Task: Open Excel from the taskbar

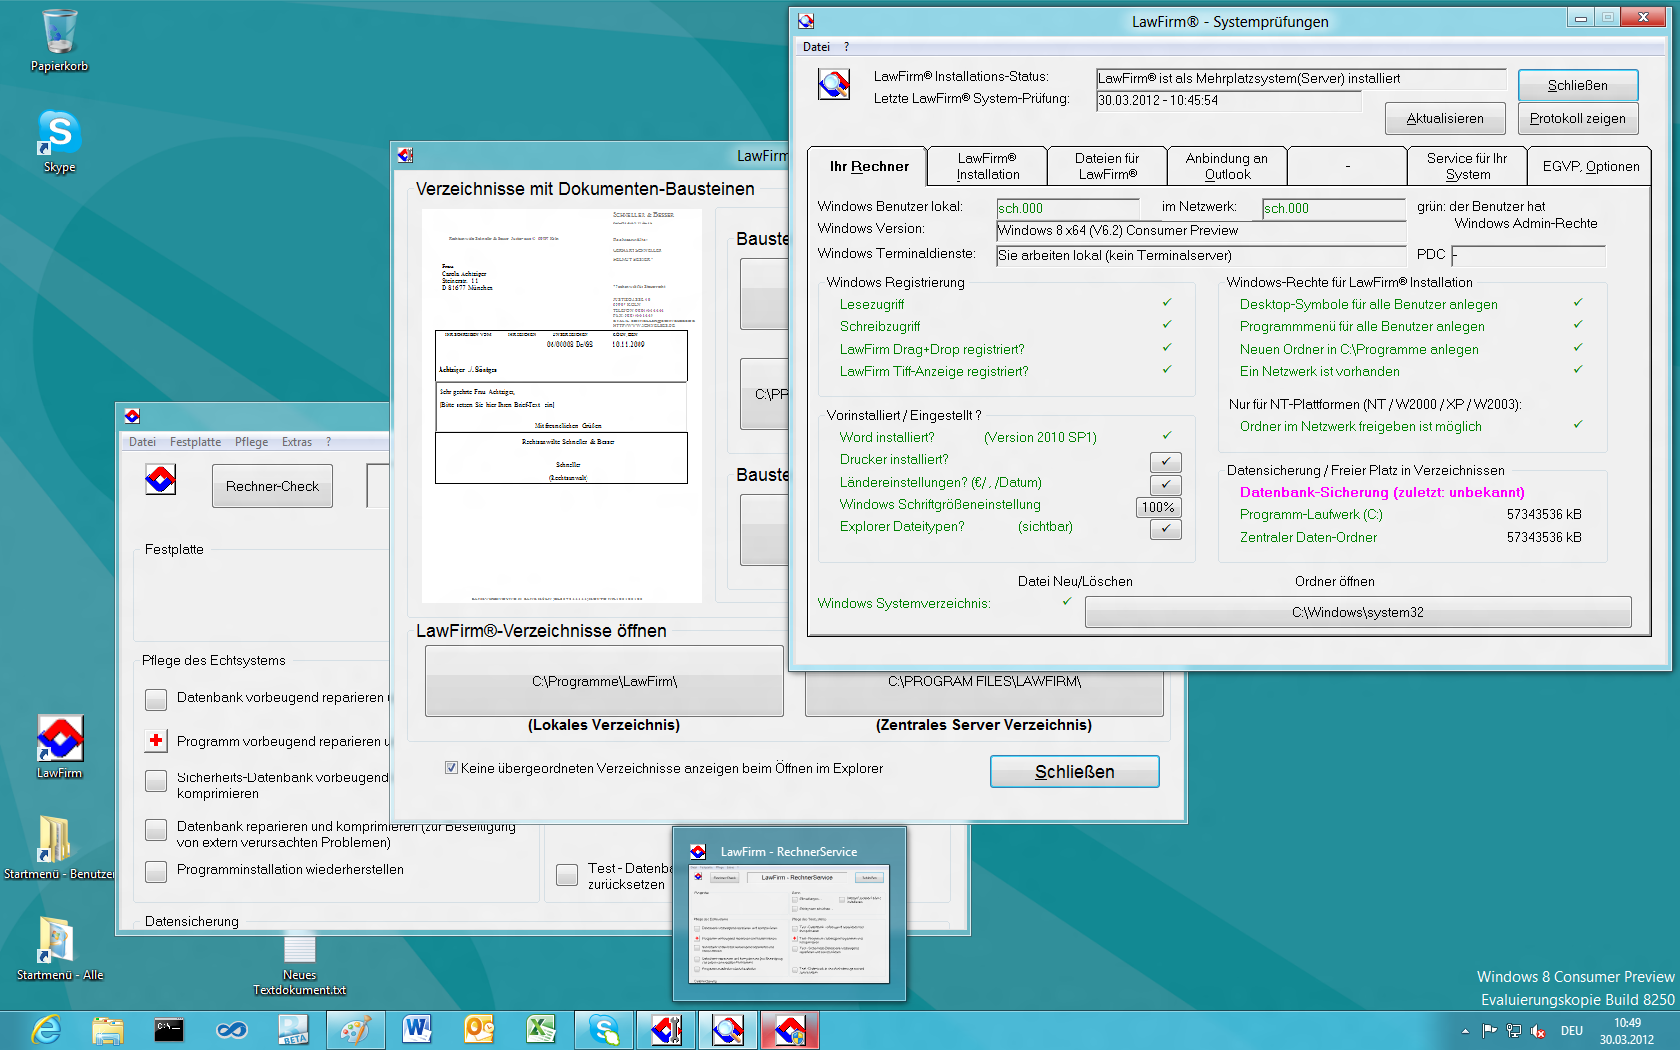Action: pos(541,1030)
